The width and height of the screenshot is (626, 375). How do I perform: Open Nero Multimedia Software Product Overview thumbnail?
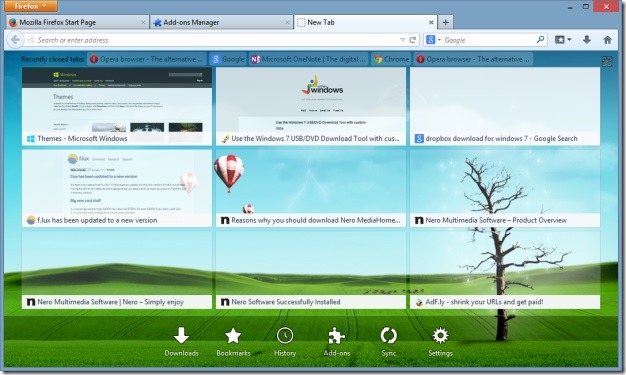tap(505, 188)
